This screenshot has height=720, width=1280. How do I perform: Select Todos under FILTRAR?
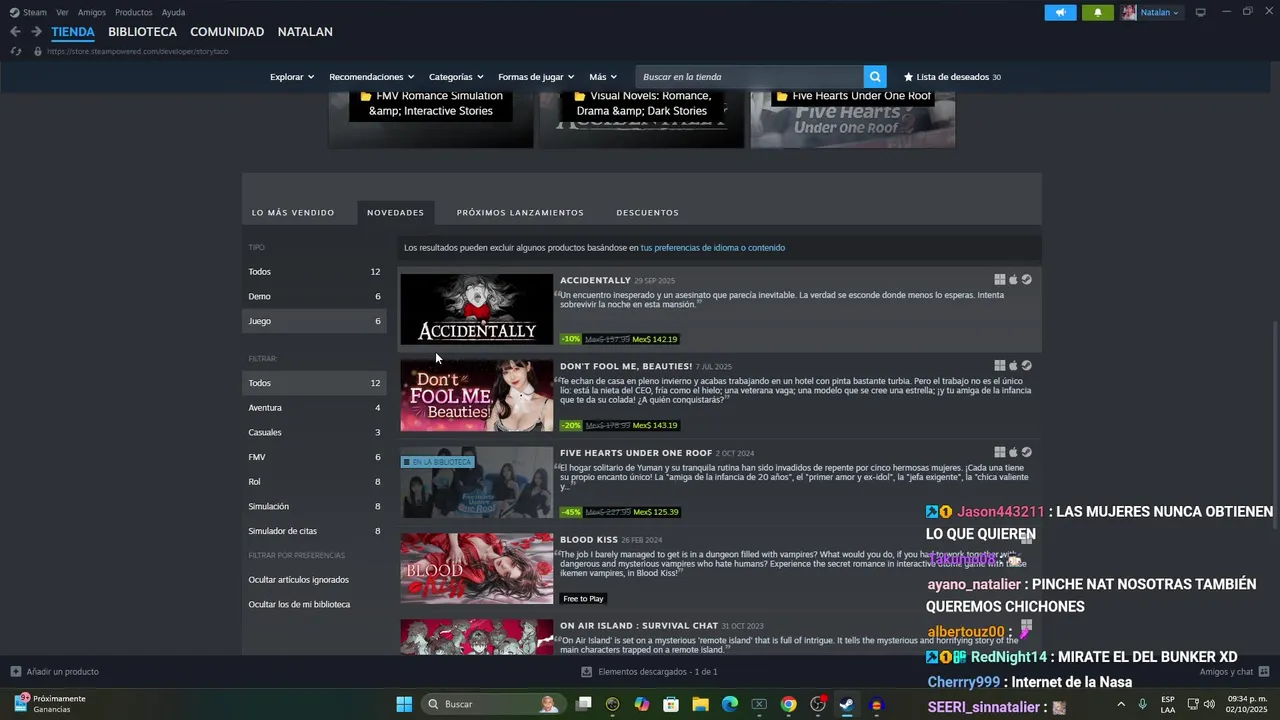point(314,383)
